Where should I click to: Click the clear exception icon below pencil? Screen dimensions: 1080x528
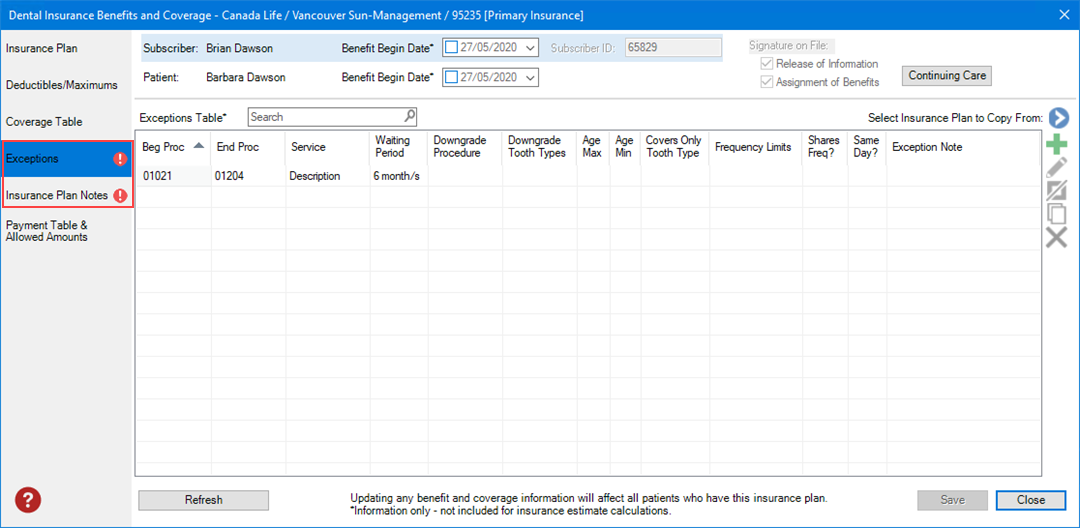(1057, 191)
